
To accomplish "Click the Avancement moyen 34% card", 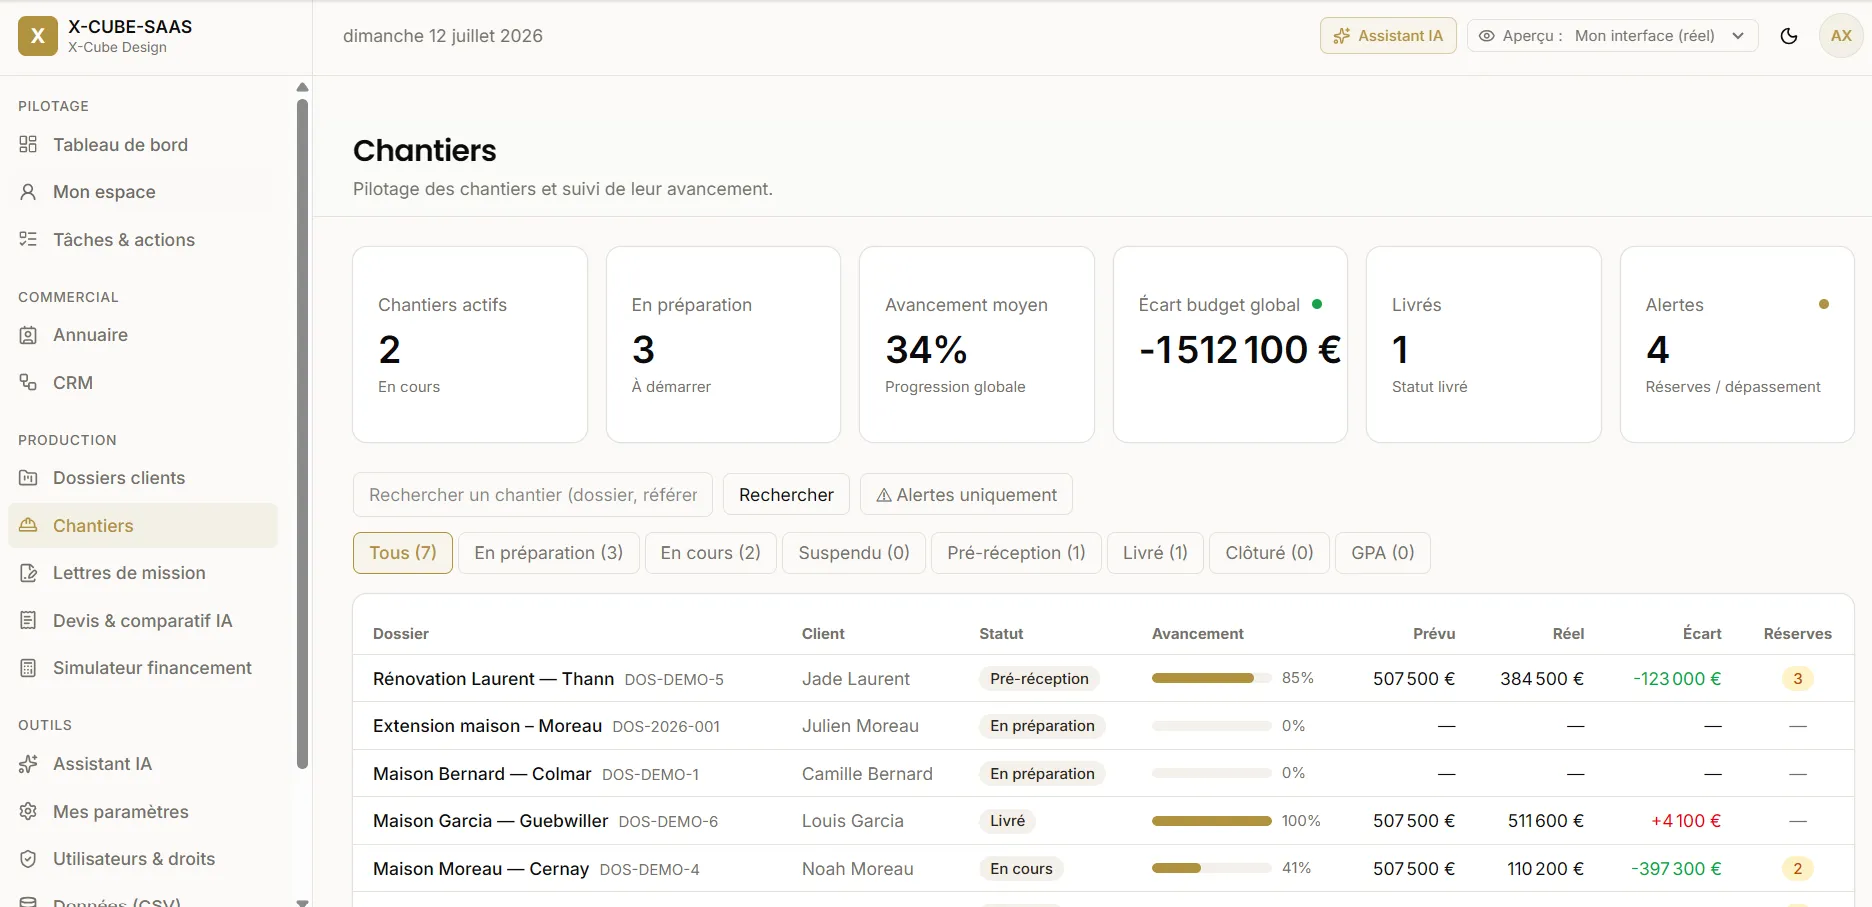I will [976, 344].
